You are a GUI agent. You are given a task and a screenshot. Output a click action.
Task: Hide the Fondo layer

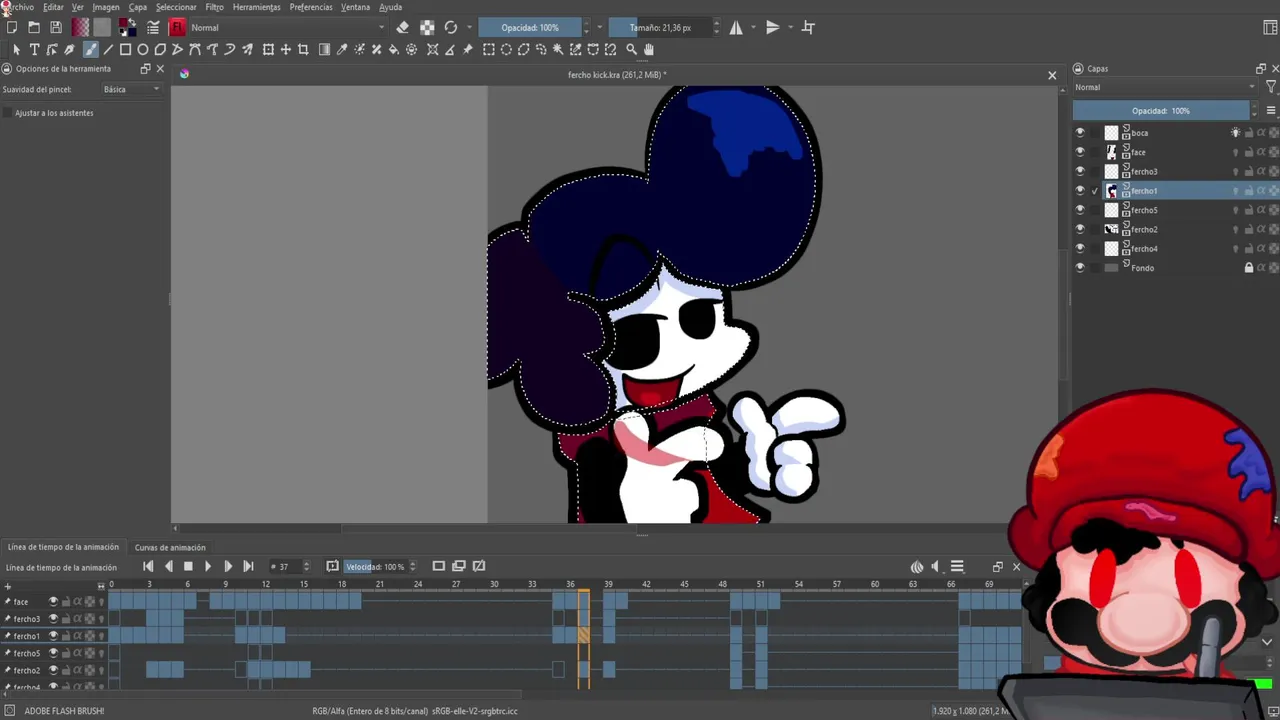click(x=1079, y=268)
